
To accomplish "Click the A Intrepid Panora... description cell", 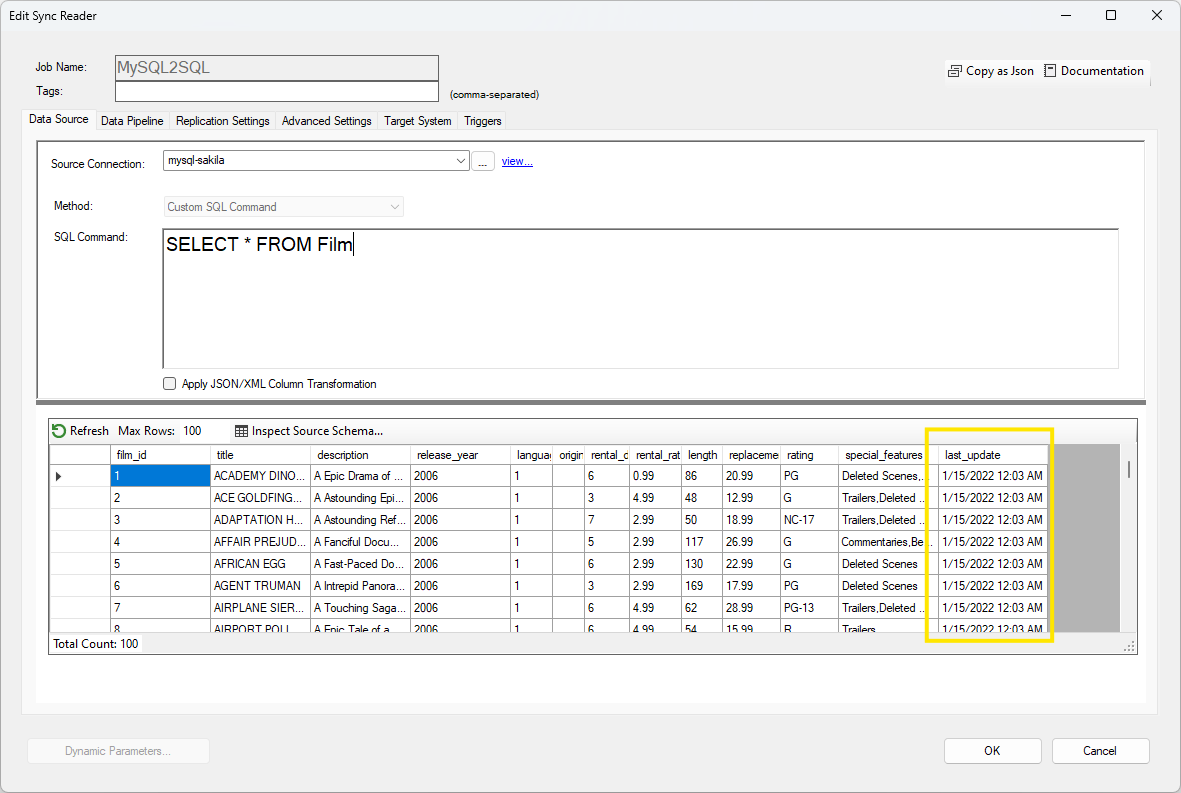I will click(361, 585).
